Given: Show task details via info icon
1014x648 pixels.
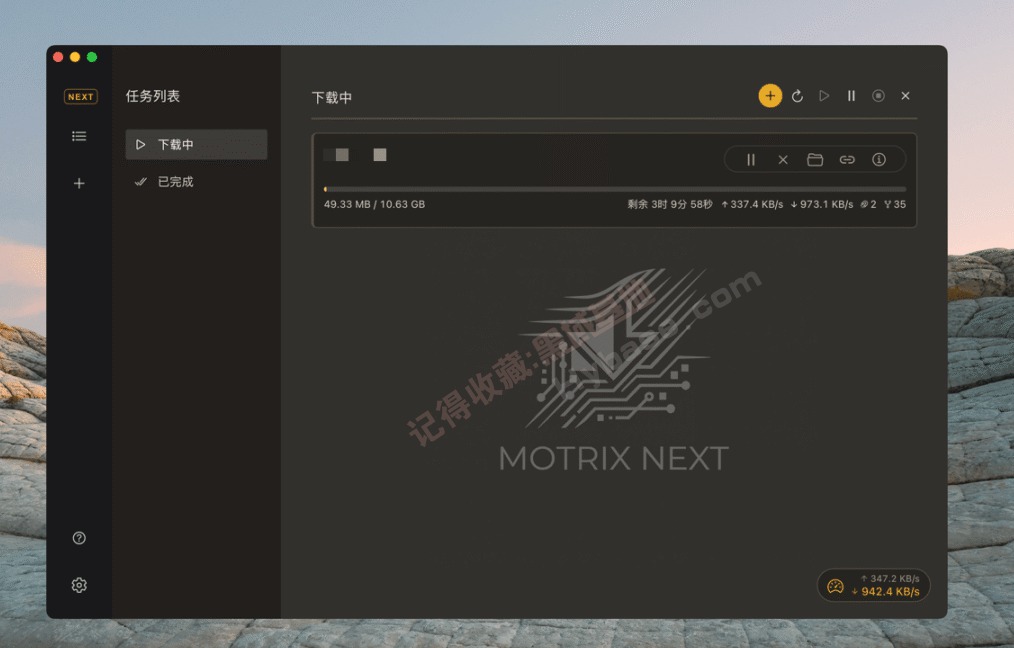Looking at the screenshot, I should (879, 159).
